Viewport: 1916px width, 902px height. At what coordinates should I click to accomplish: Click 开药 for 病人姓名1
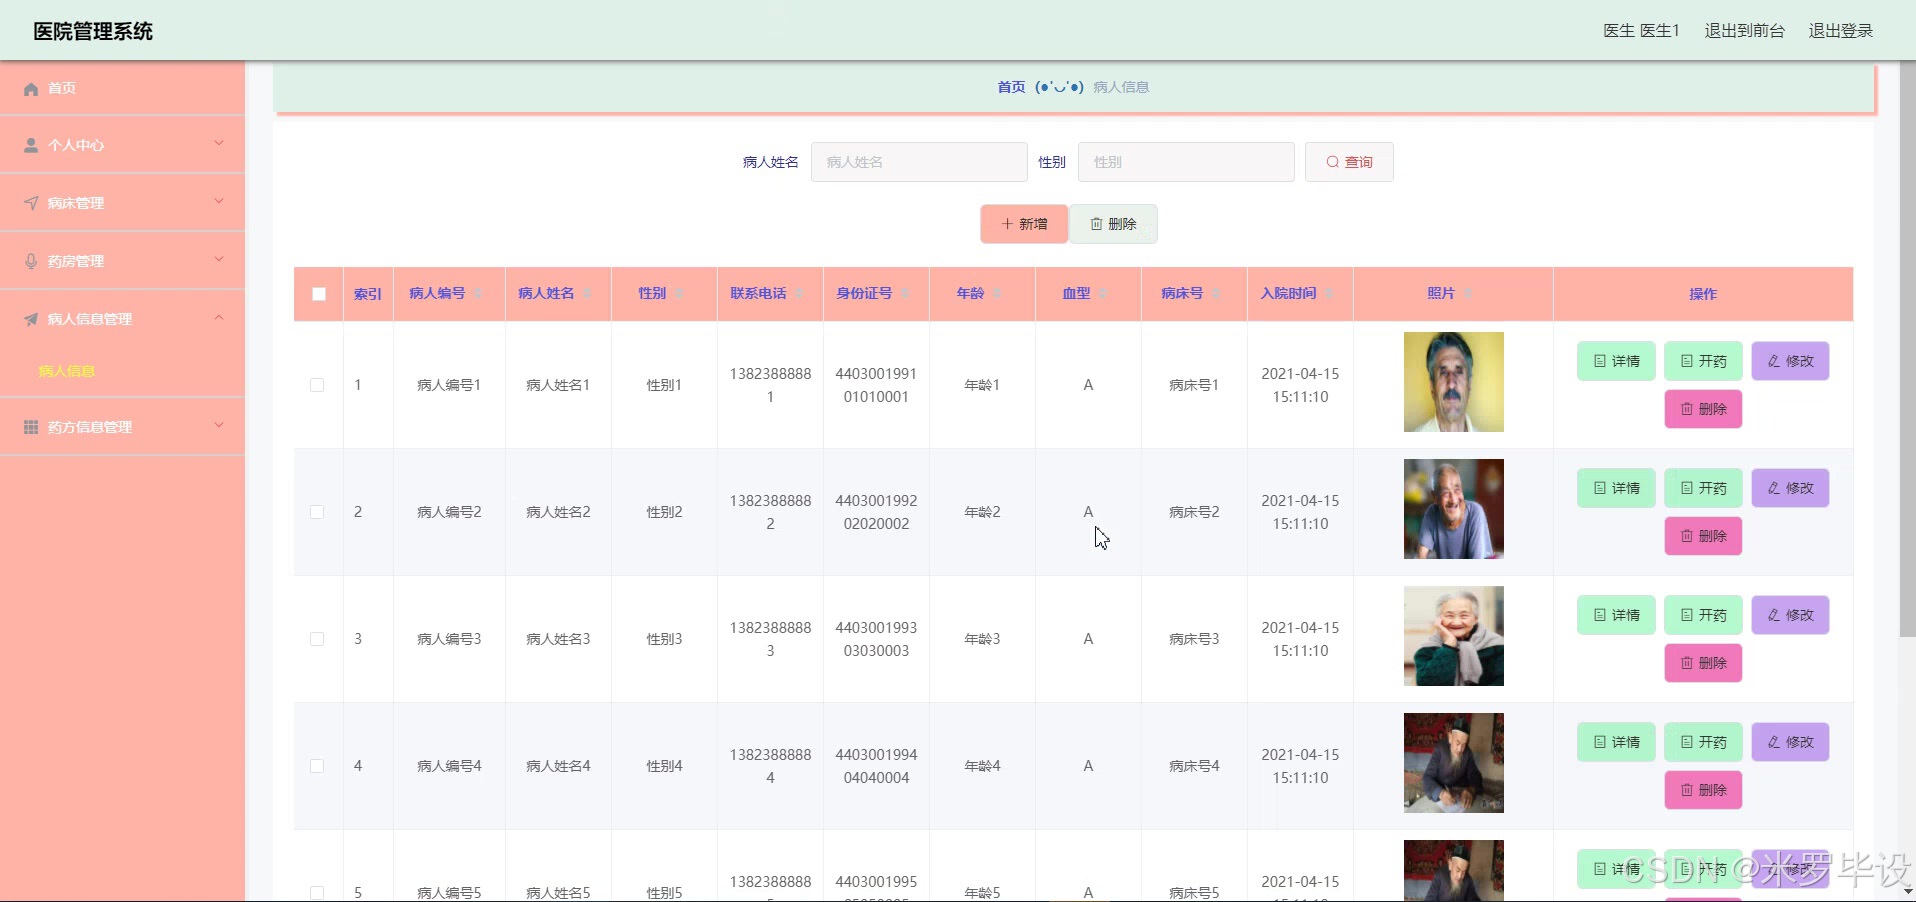pos(1703,361)
